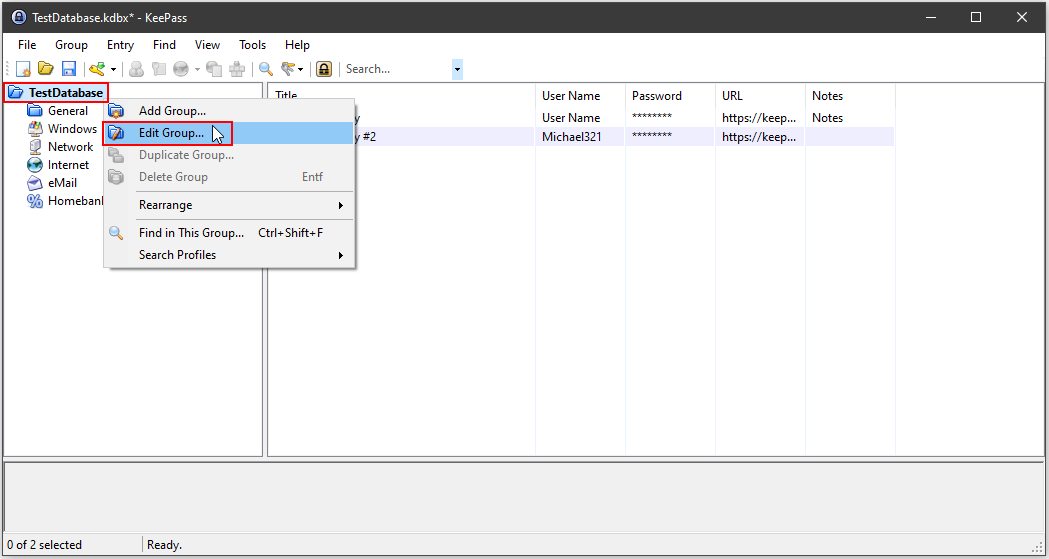Click the Add Entry key icon
1049x559 pixels.
[98, 69]
